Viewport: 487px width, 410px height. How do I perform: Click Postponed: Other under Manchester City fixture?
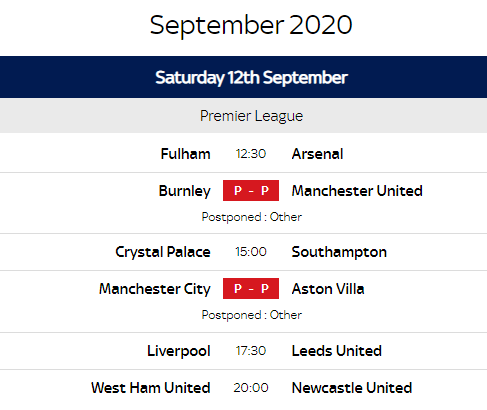click(x=252, y=315)
